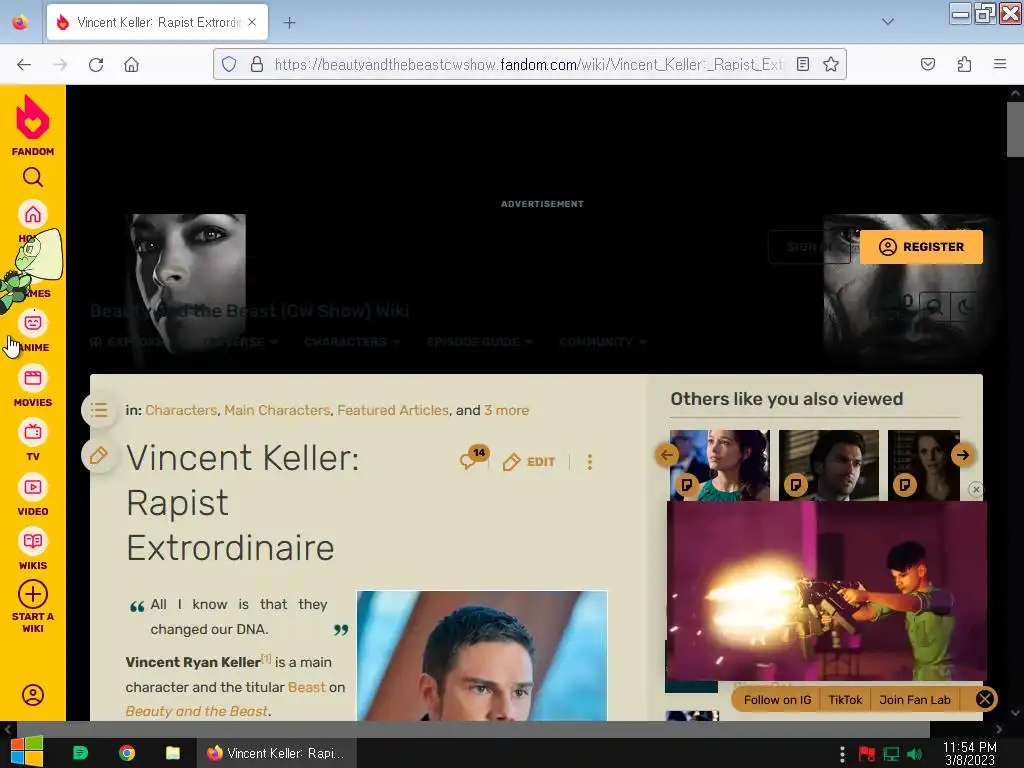Open the TikTok link
The width and height of the screenshot is (1024, 768).
[x=845, y=700]
